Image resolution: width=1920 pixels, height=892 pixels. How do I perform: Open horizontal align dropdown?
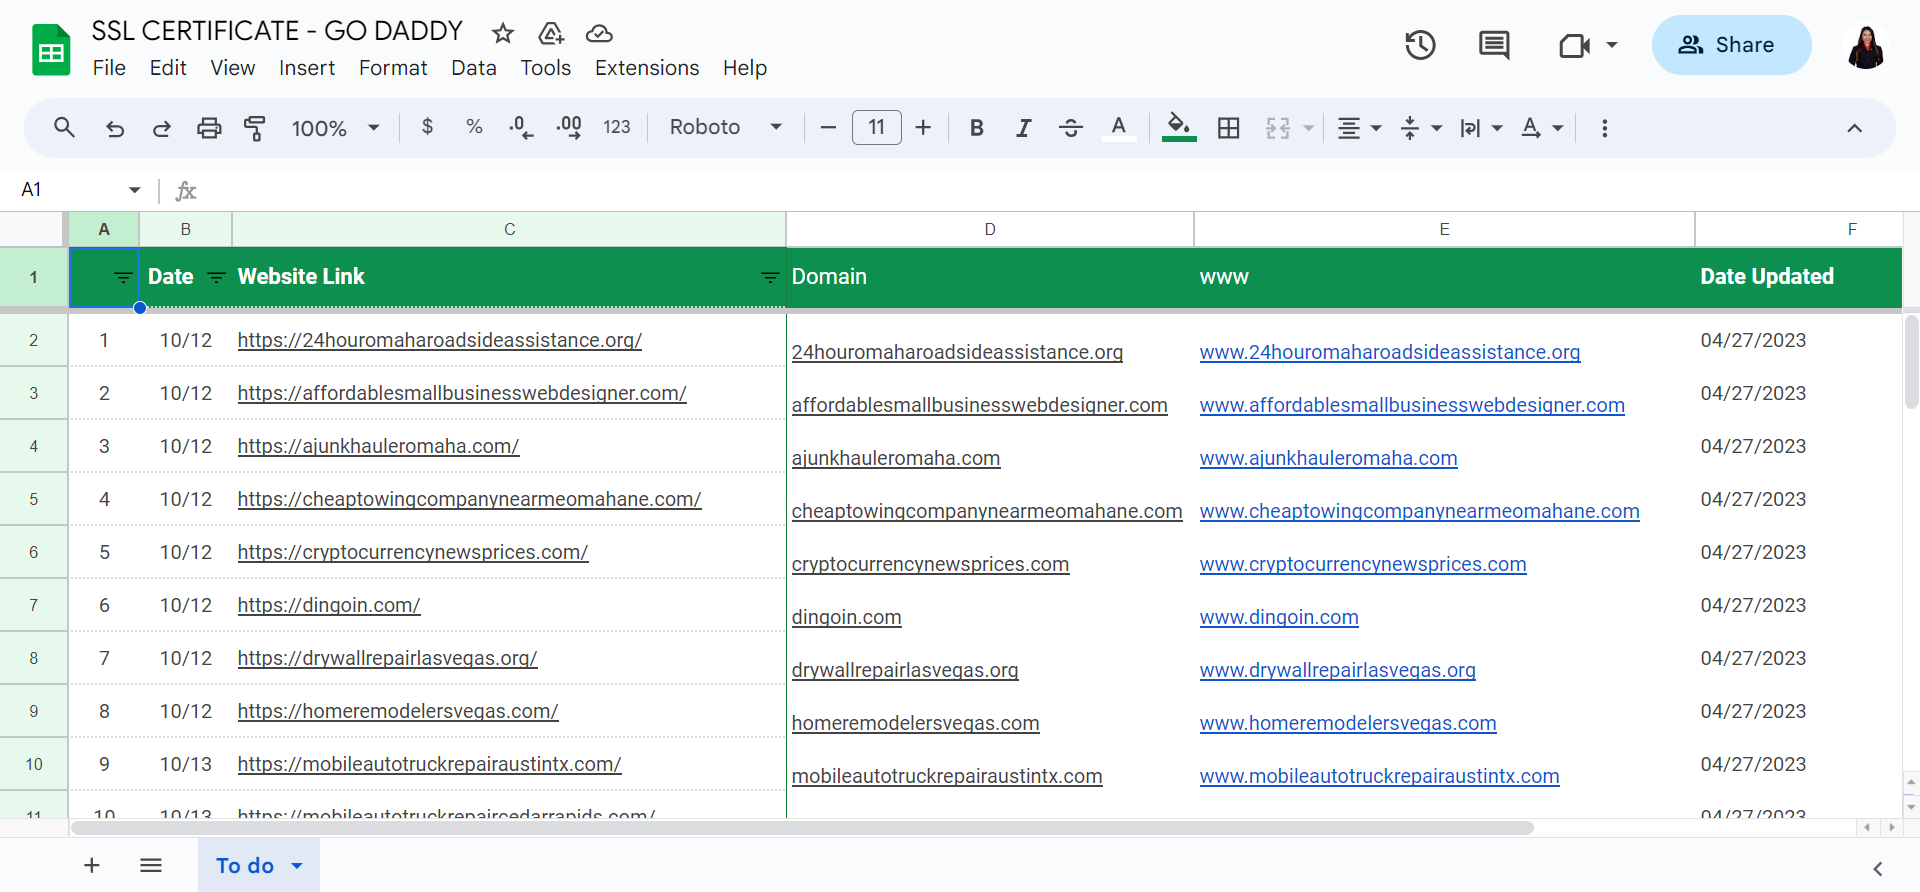[x=1360, y=128]
